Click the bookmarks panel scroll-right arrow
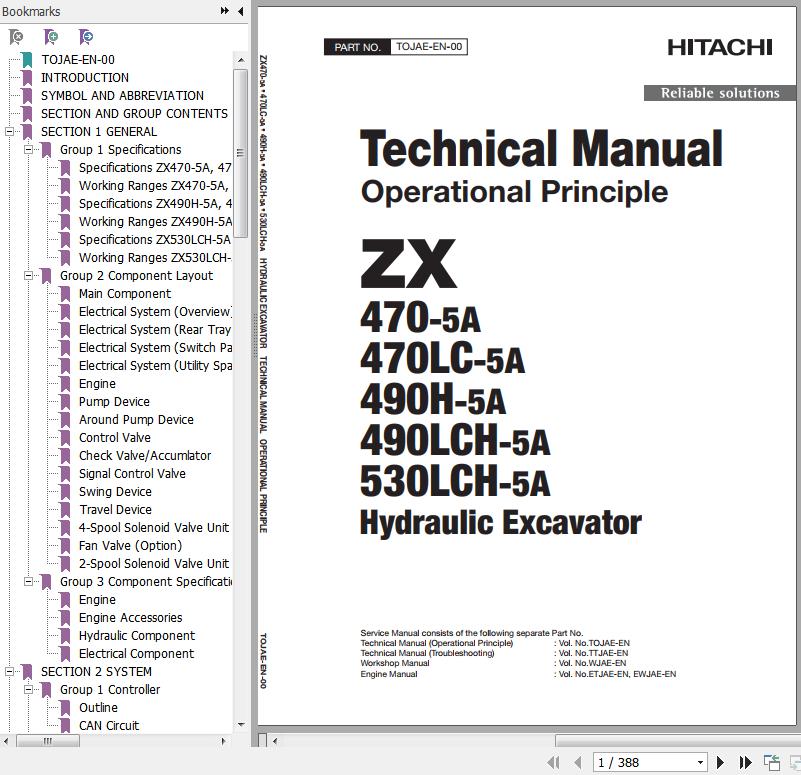The image size is (801, 775). tap(223, 741)
